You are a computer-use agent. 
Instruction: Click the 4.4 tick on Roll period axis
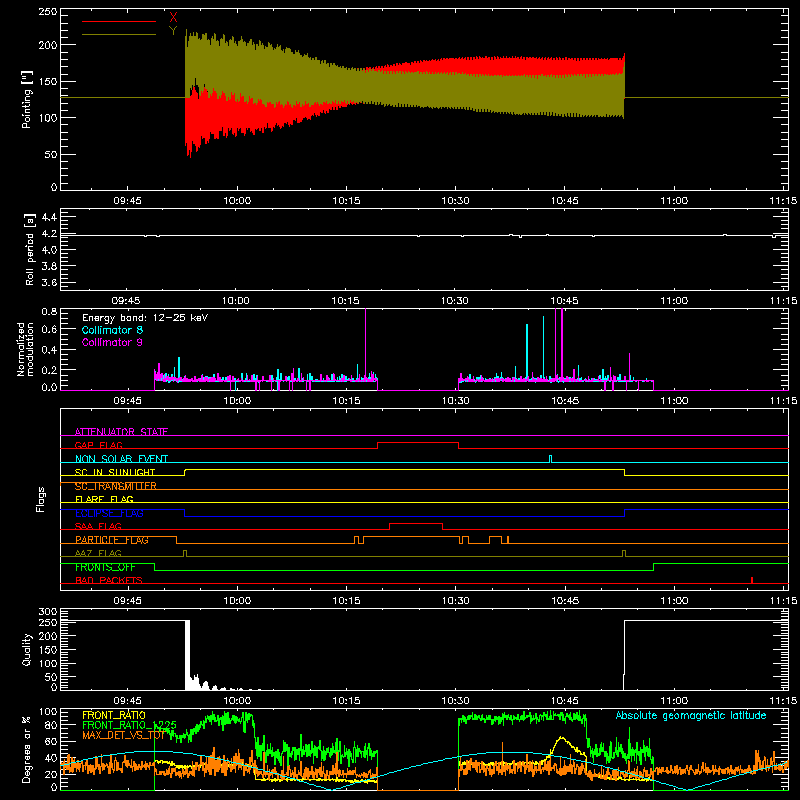[49, 217]
